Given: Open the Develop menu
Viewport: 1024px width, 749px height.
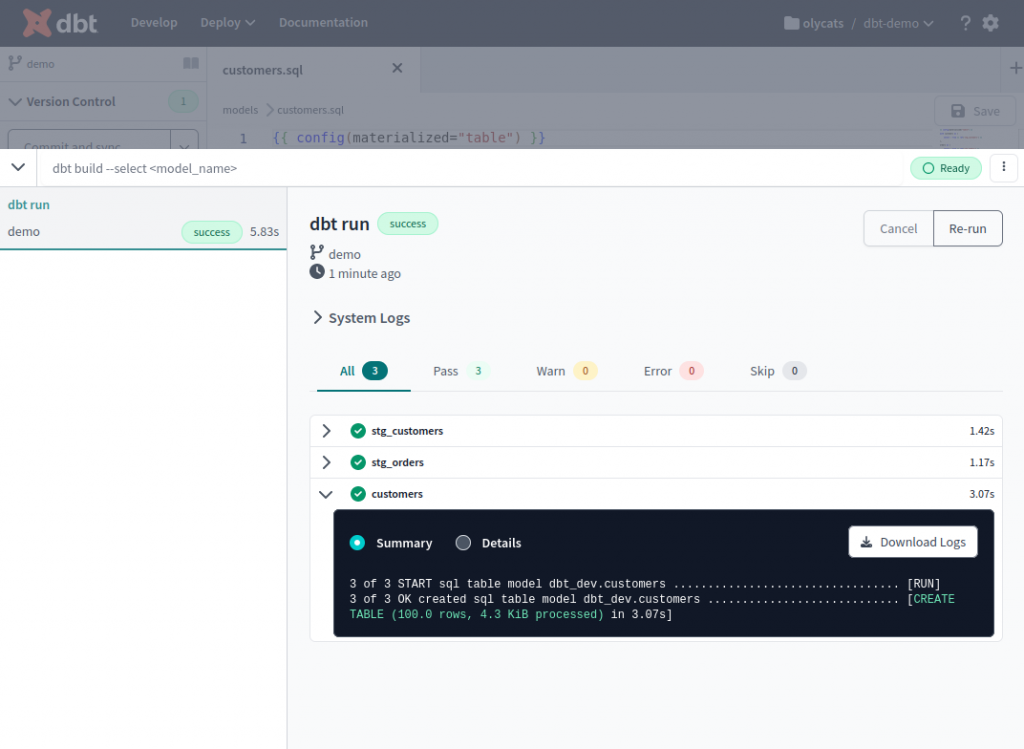Looking at the screenshot, I should [154, 23].
